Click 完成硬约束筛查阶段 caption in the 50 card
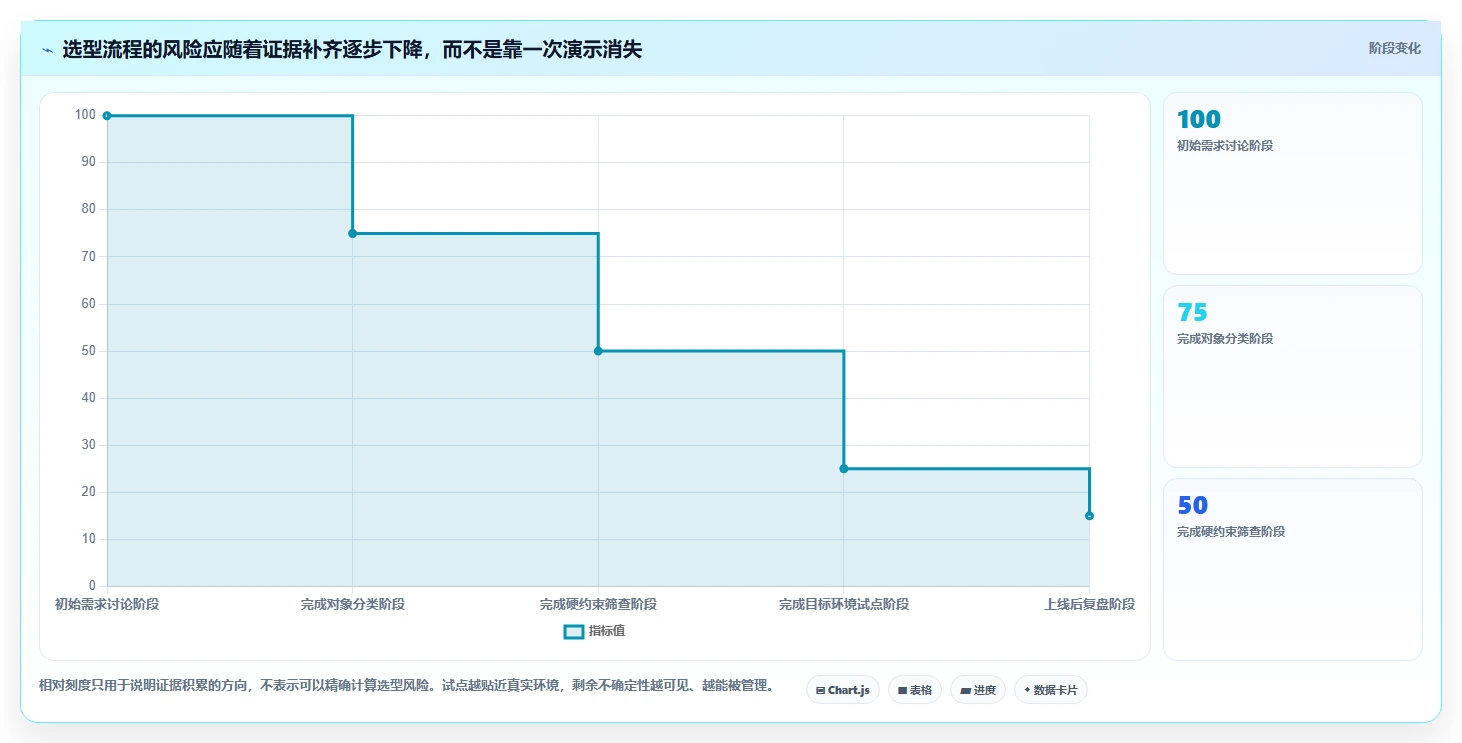Viewport: 1462px width, 743px height. [x=1231, y=532]
